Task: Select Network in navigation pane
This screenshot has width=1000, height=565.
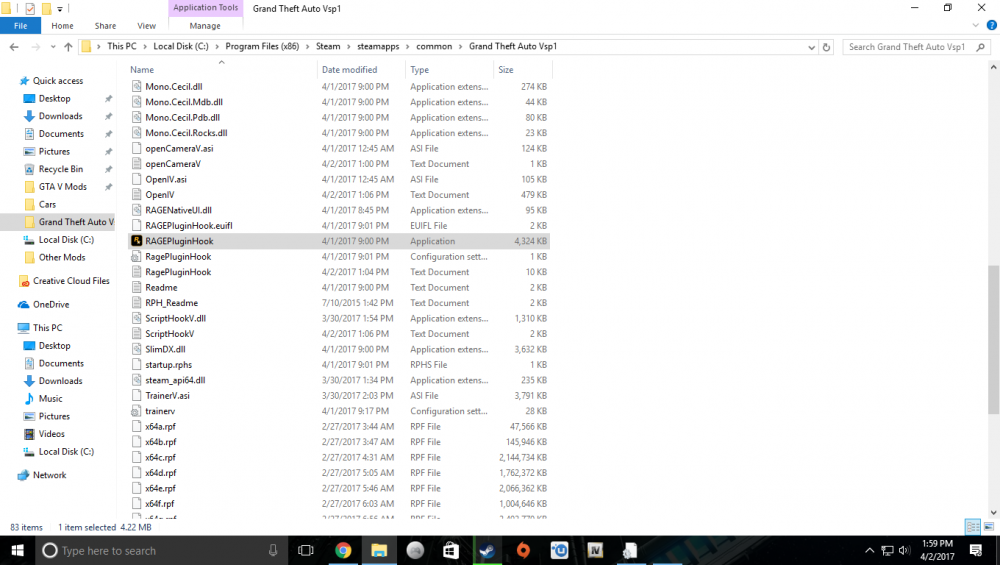Action: pos(49,475)
